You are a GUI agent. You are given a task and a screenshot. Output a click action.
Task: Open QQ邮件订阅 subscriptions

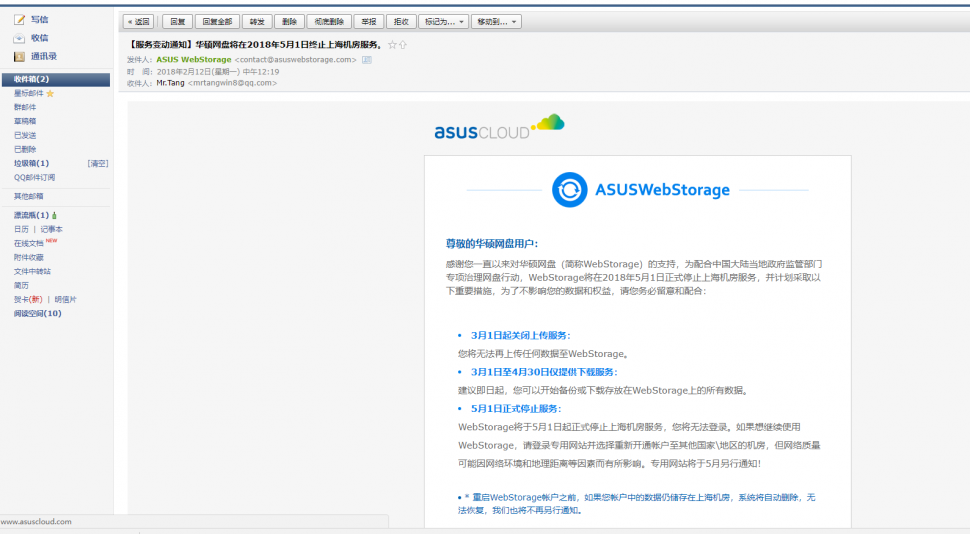pyautogui.click(x=34, y=178)
